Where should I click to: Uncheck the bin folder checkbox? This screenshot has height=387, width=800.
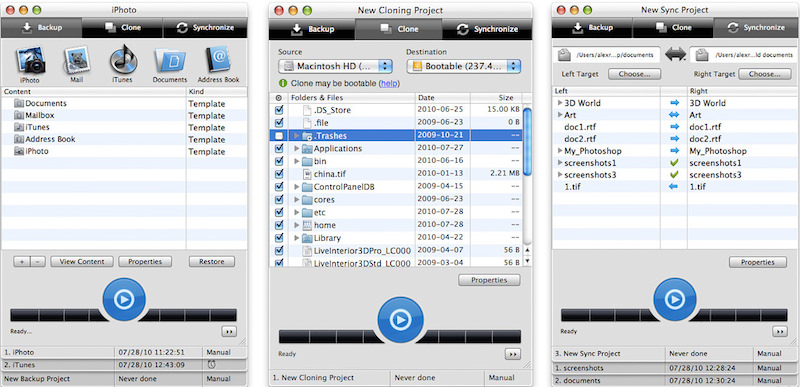pyautogui.click(x=279, y=161)
